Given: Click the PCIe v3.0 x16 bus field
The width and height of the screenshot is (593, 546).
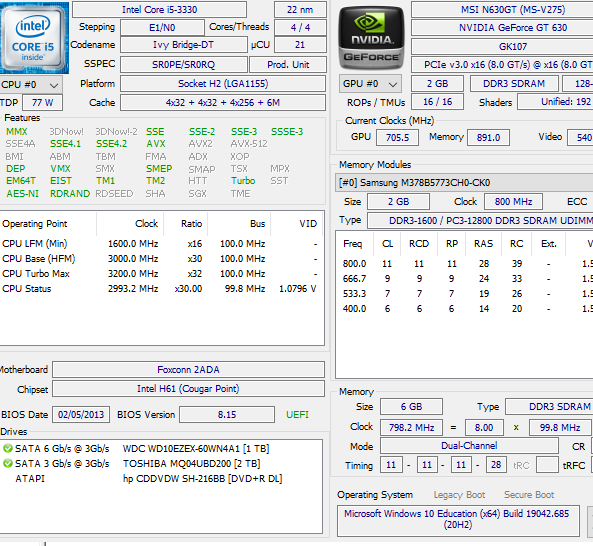Looking at the screenshot, I should pos(502,65).
